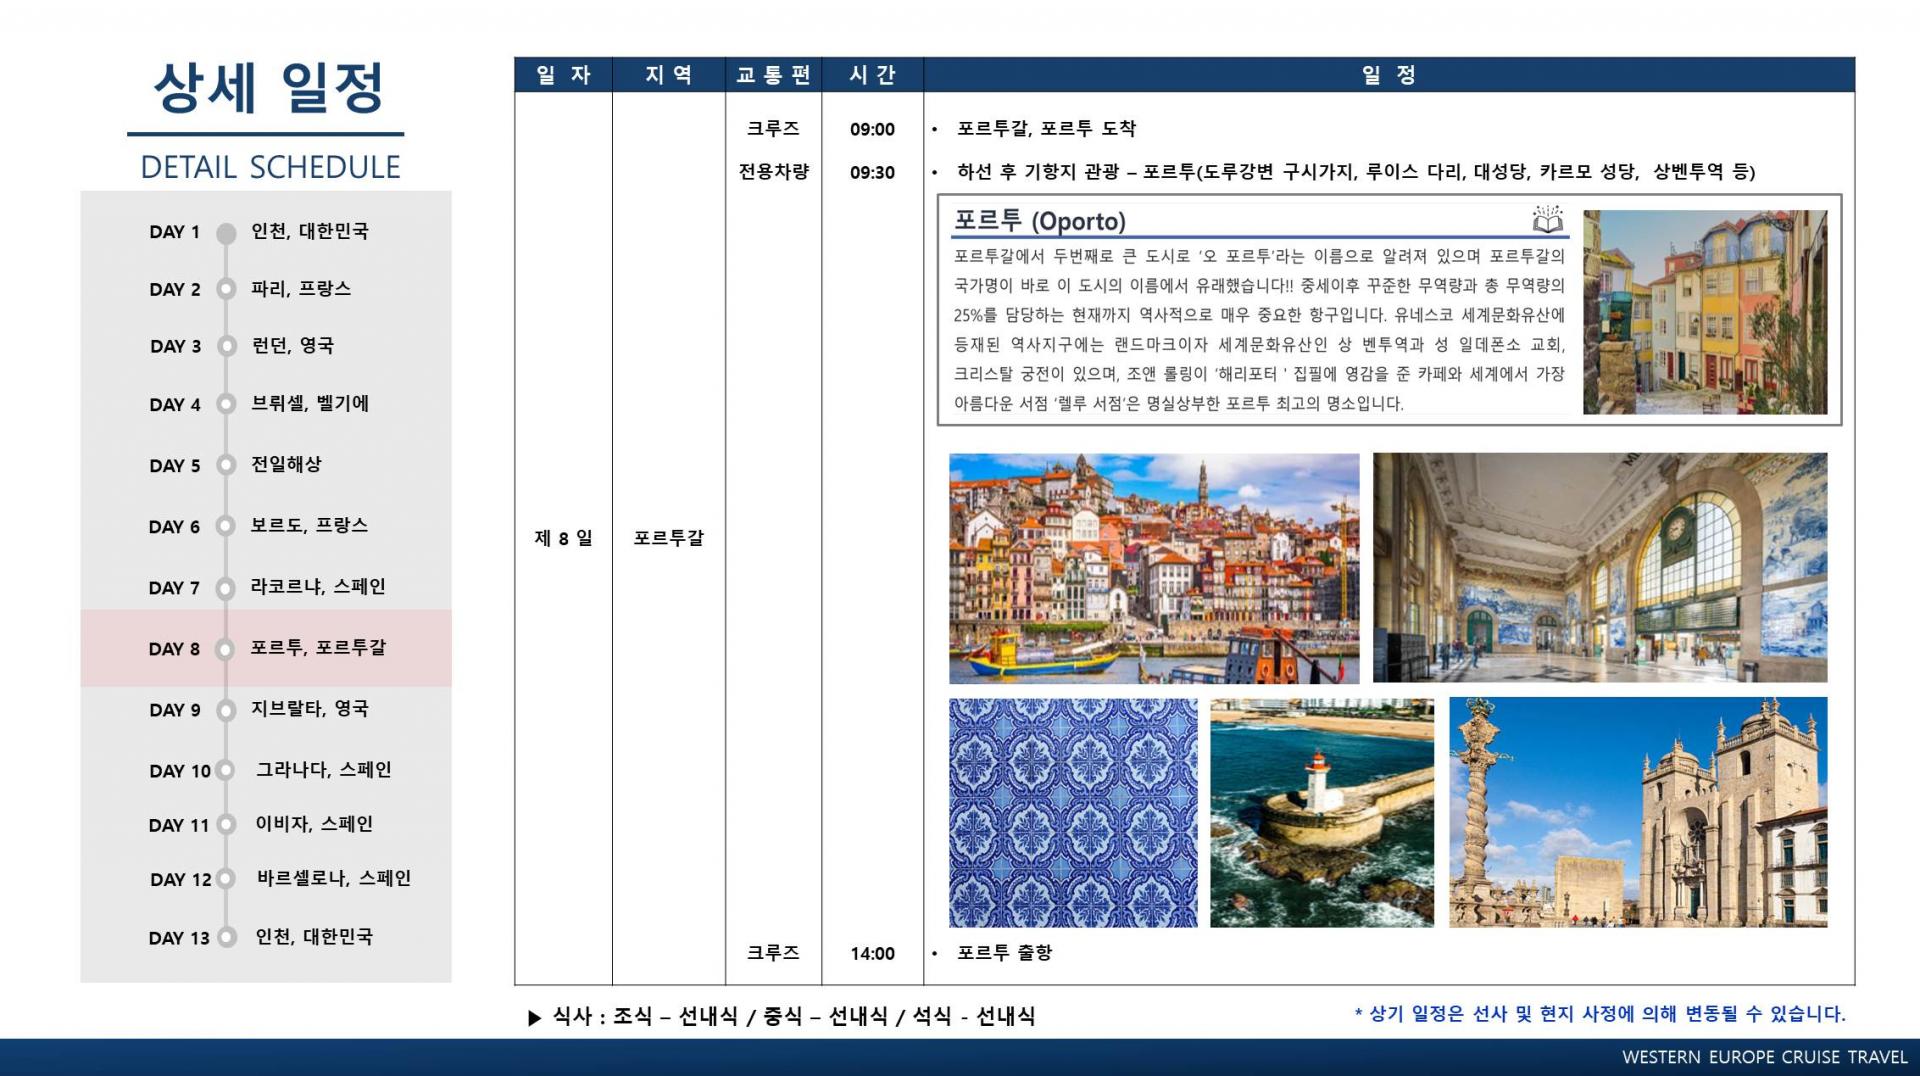The width and height of the screenshot is (1920, 1076).
Task: Select the DAY 2 timeline marker for 파리
Action: (x=227, y=289)
